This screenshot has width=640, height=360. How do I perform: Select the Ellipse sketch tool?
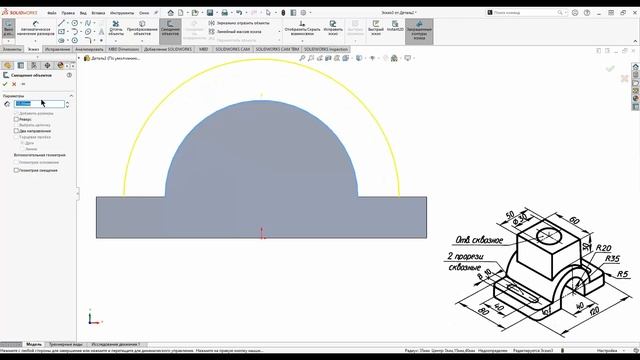coord(88,31)
